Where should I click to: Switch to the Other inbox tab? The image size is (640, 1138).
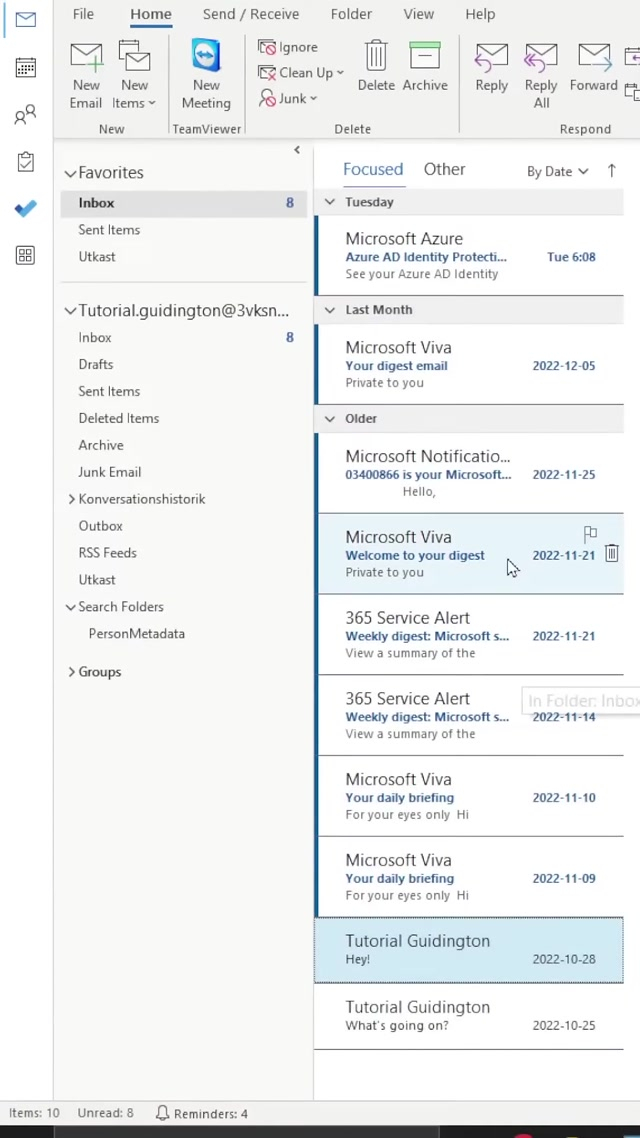(444, 170)
